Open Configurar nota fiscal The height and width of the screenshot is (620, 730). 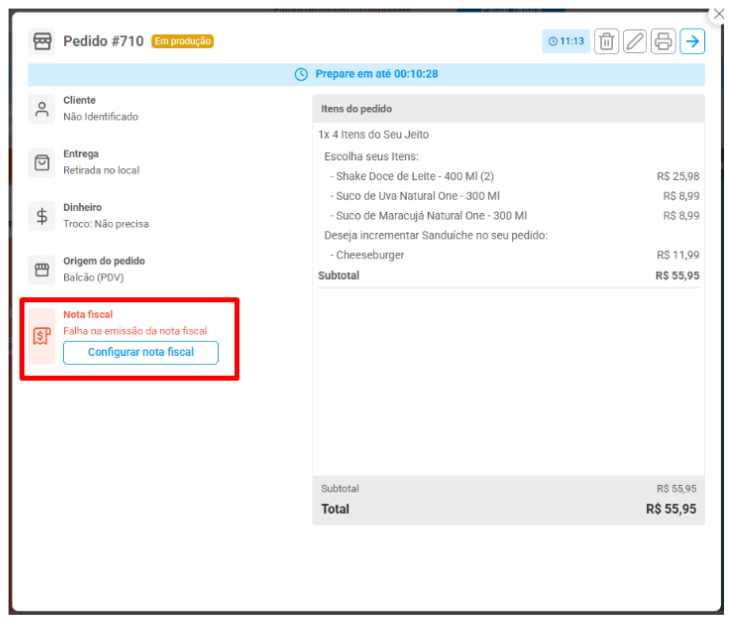coord(140,352)
